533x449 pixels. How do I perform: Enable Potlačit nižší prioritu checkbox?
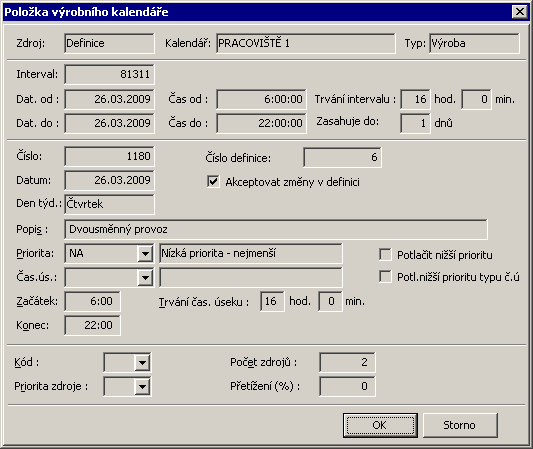385,255
